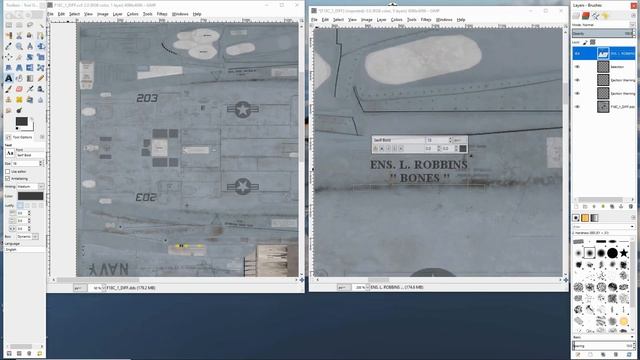Viewport: 640px width, 360px height.
Task: Select the Rectangle Select tool
Action: coord(9,25)
